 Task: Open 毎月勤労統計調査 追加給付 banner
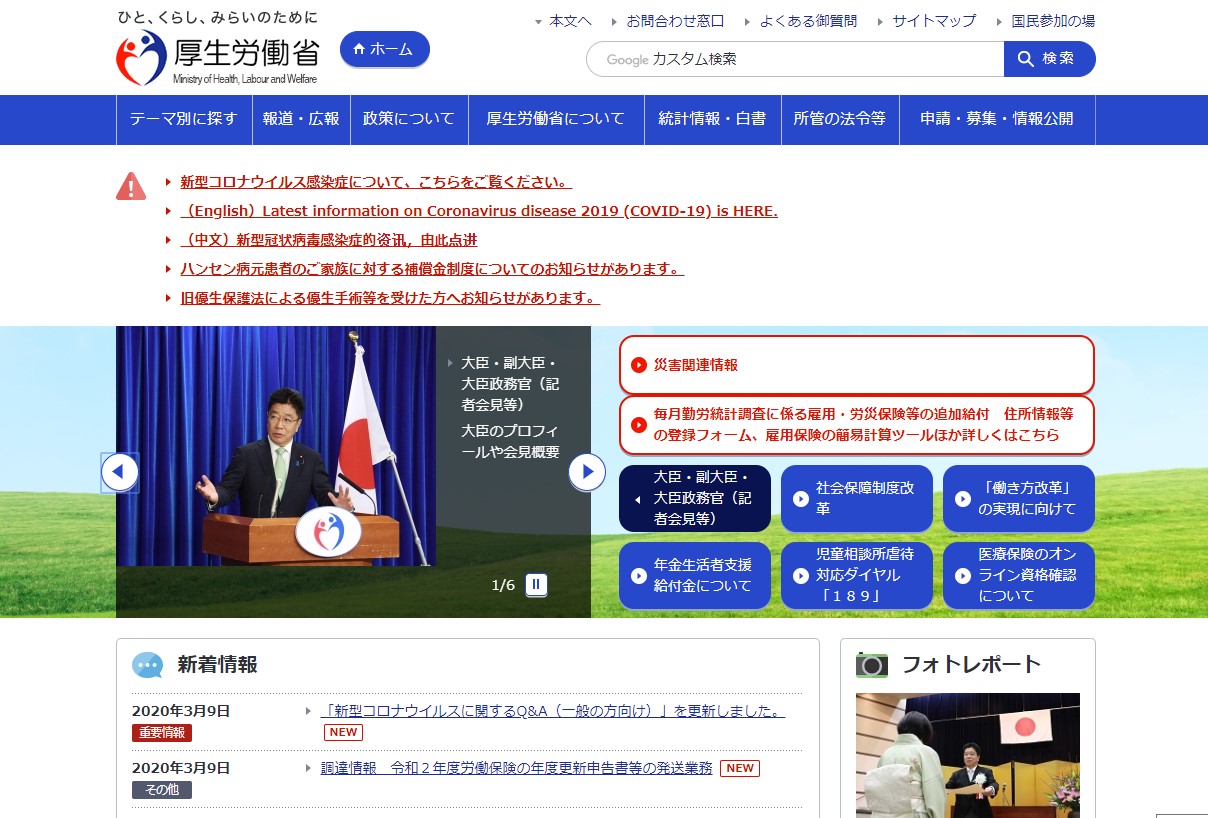point(857,425)
